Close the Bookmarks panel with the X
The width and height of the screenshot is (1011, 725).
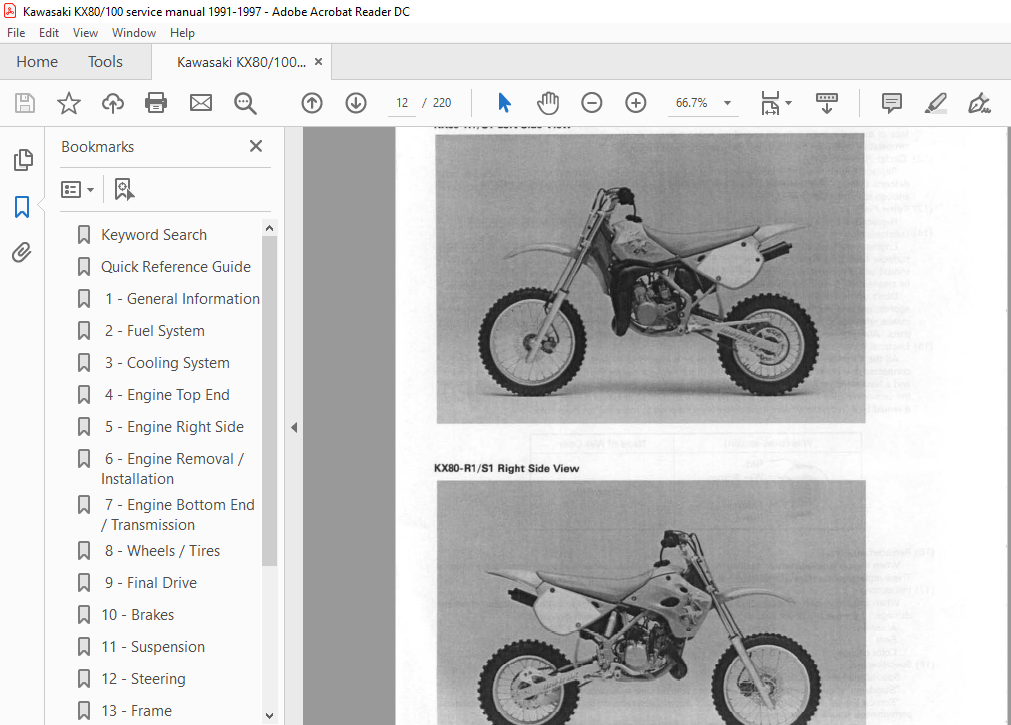(256, 146)
